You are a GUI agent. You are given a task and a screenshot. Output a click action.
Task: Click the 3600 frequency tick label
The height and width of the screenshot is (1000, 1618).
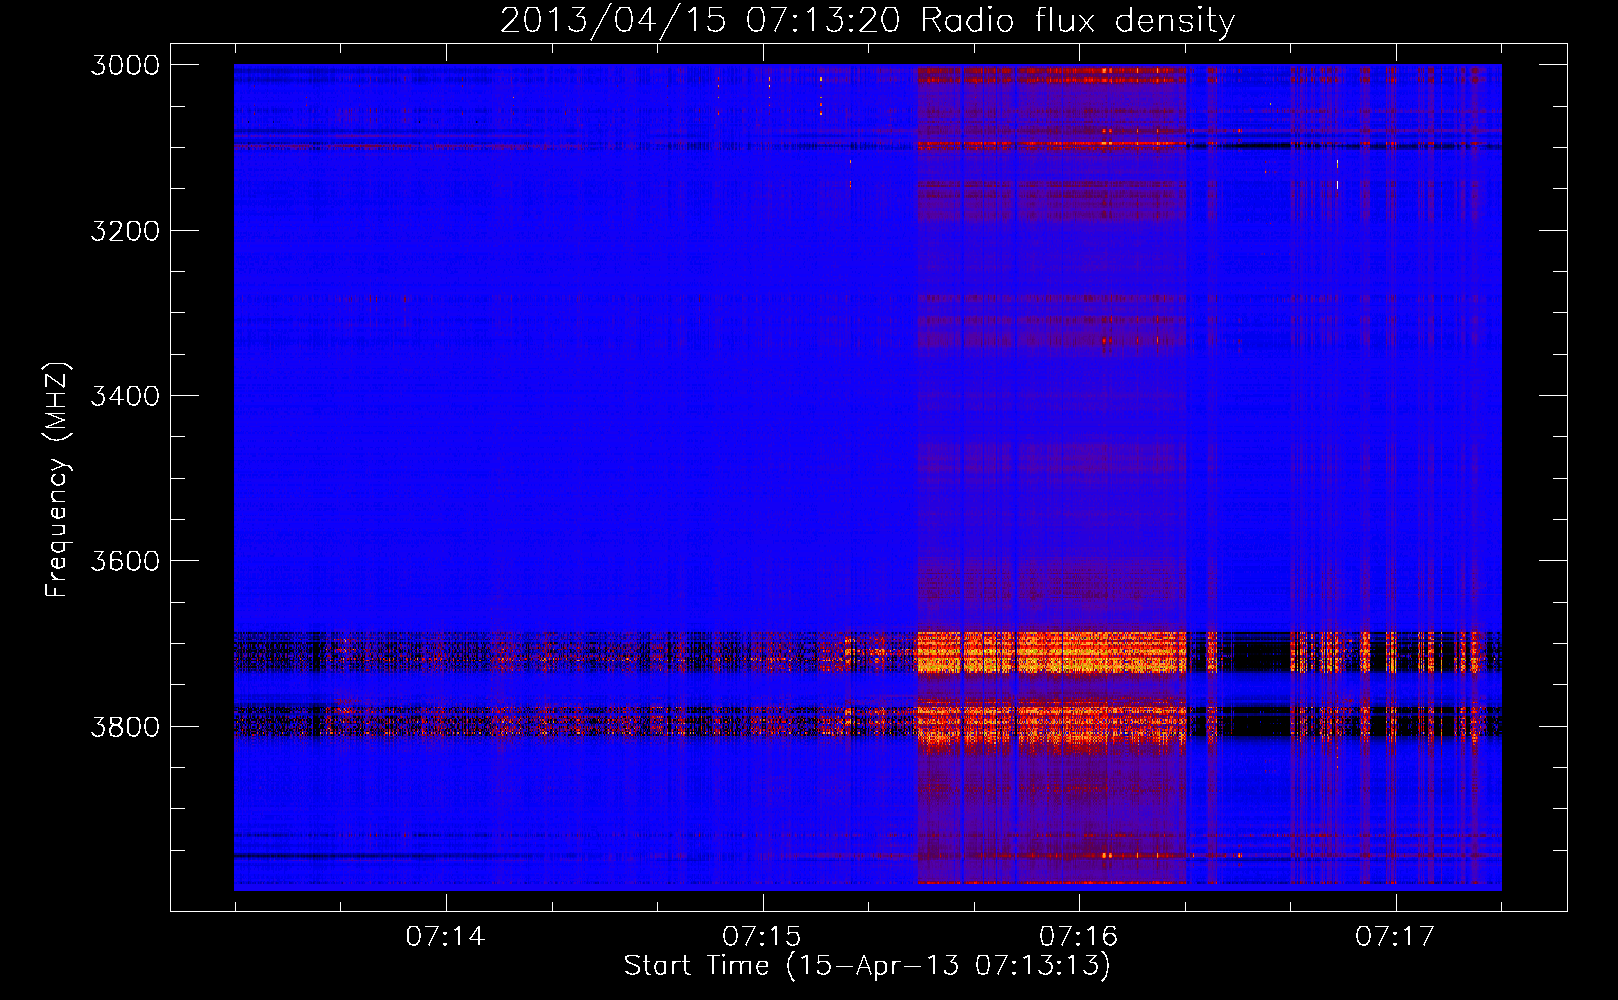125,561
